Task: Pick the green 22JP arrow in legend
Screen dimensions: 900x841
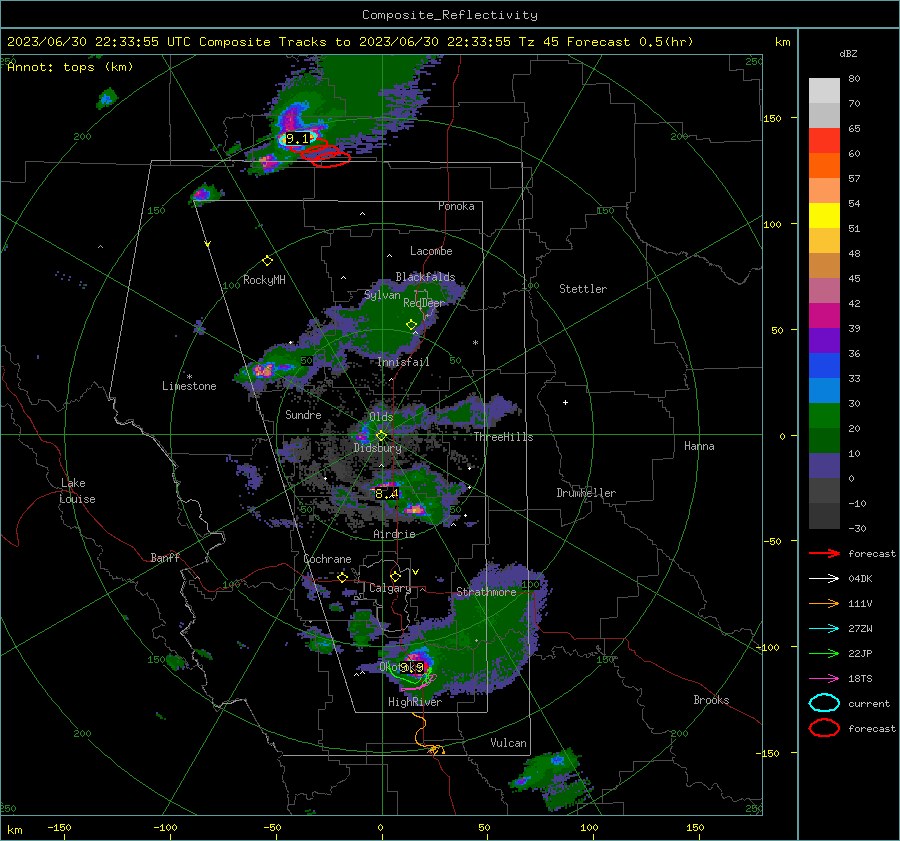Action: (x=824, y=653)
